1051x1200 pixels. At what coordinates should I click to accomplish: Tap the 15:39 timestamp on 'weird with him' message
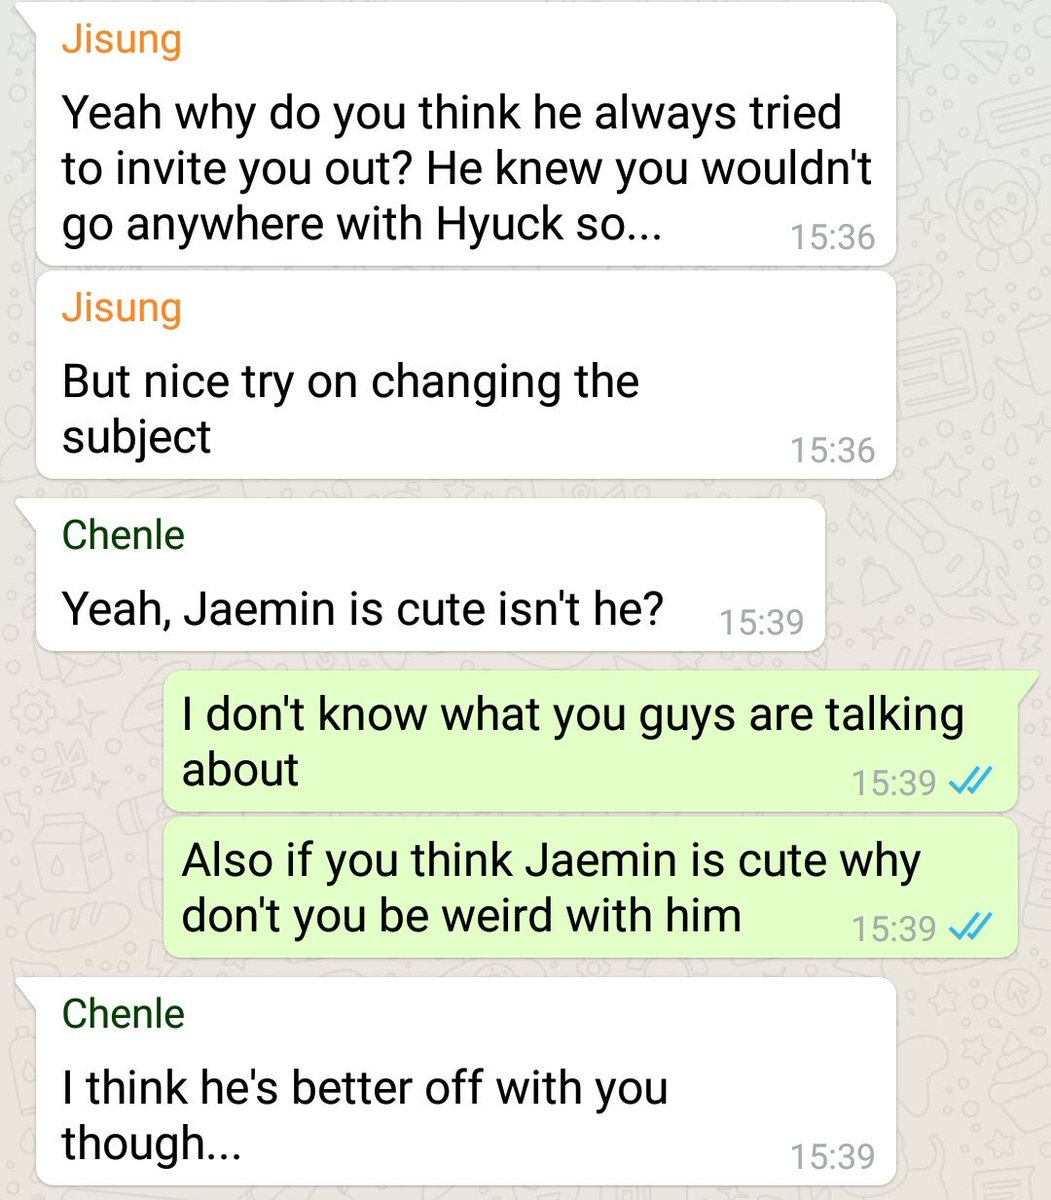[x=893, y=929]
